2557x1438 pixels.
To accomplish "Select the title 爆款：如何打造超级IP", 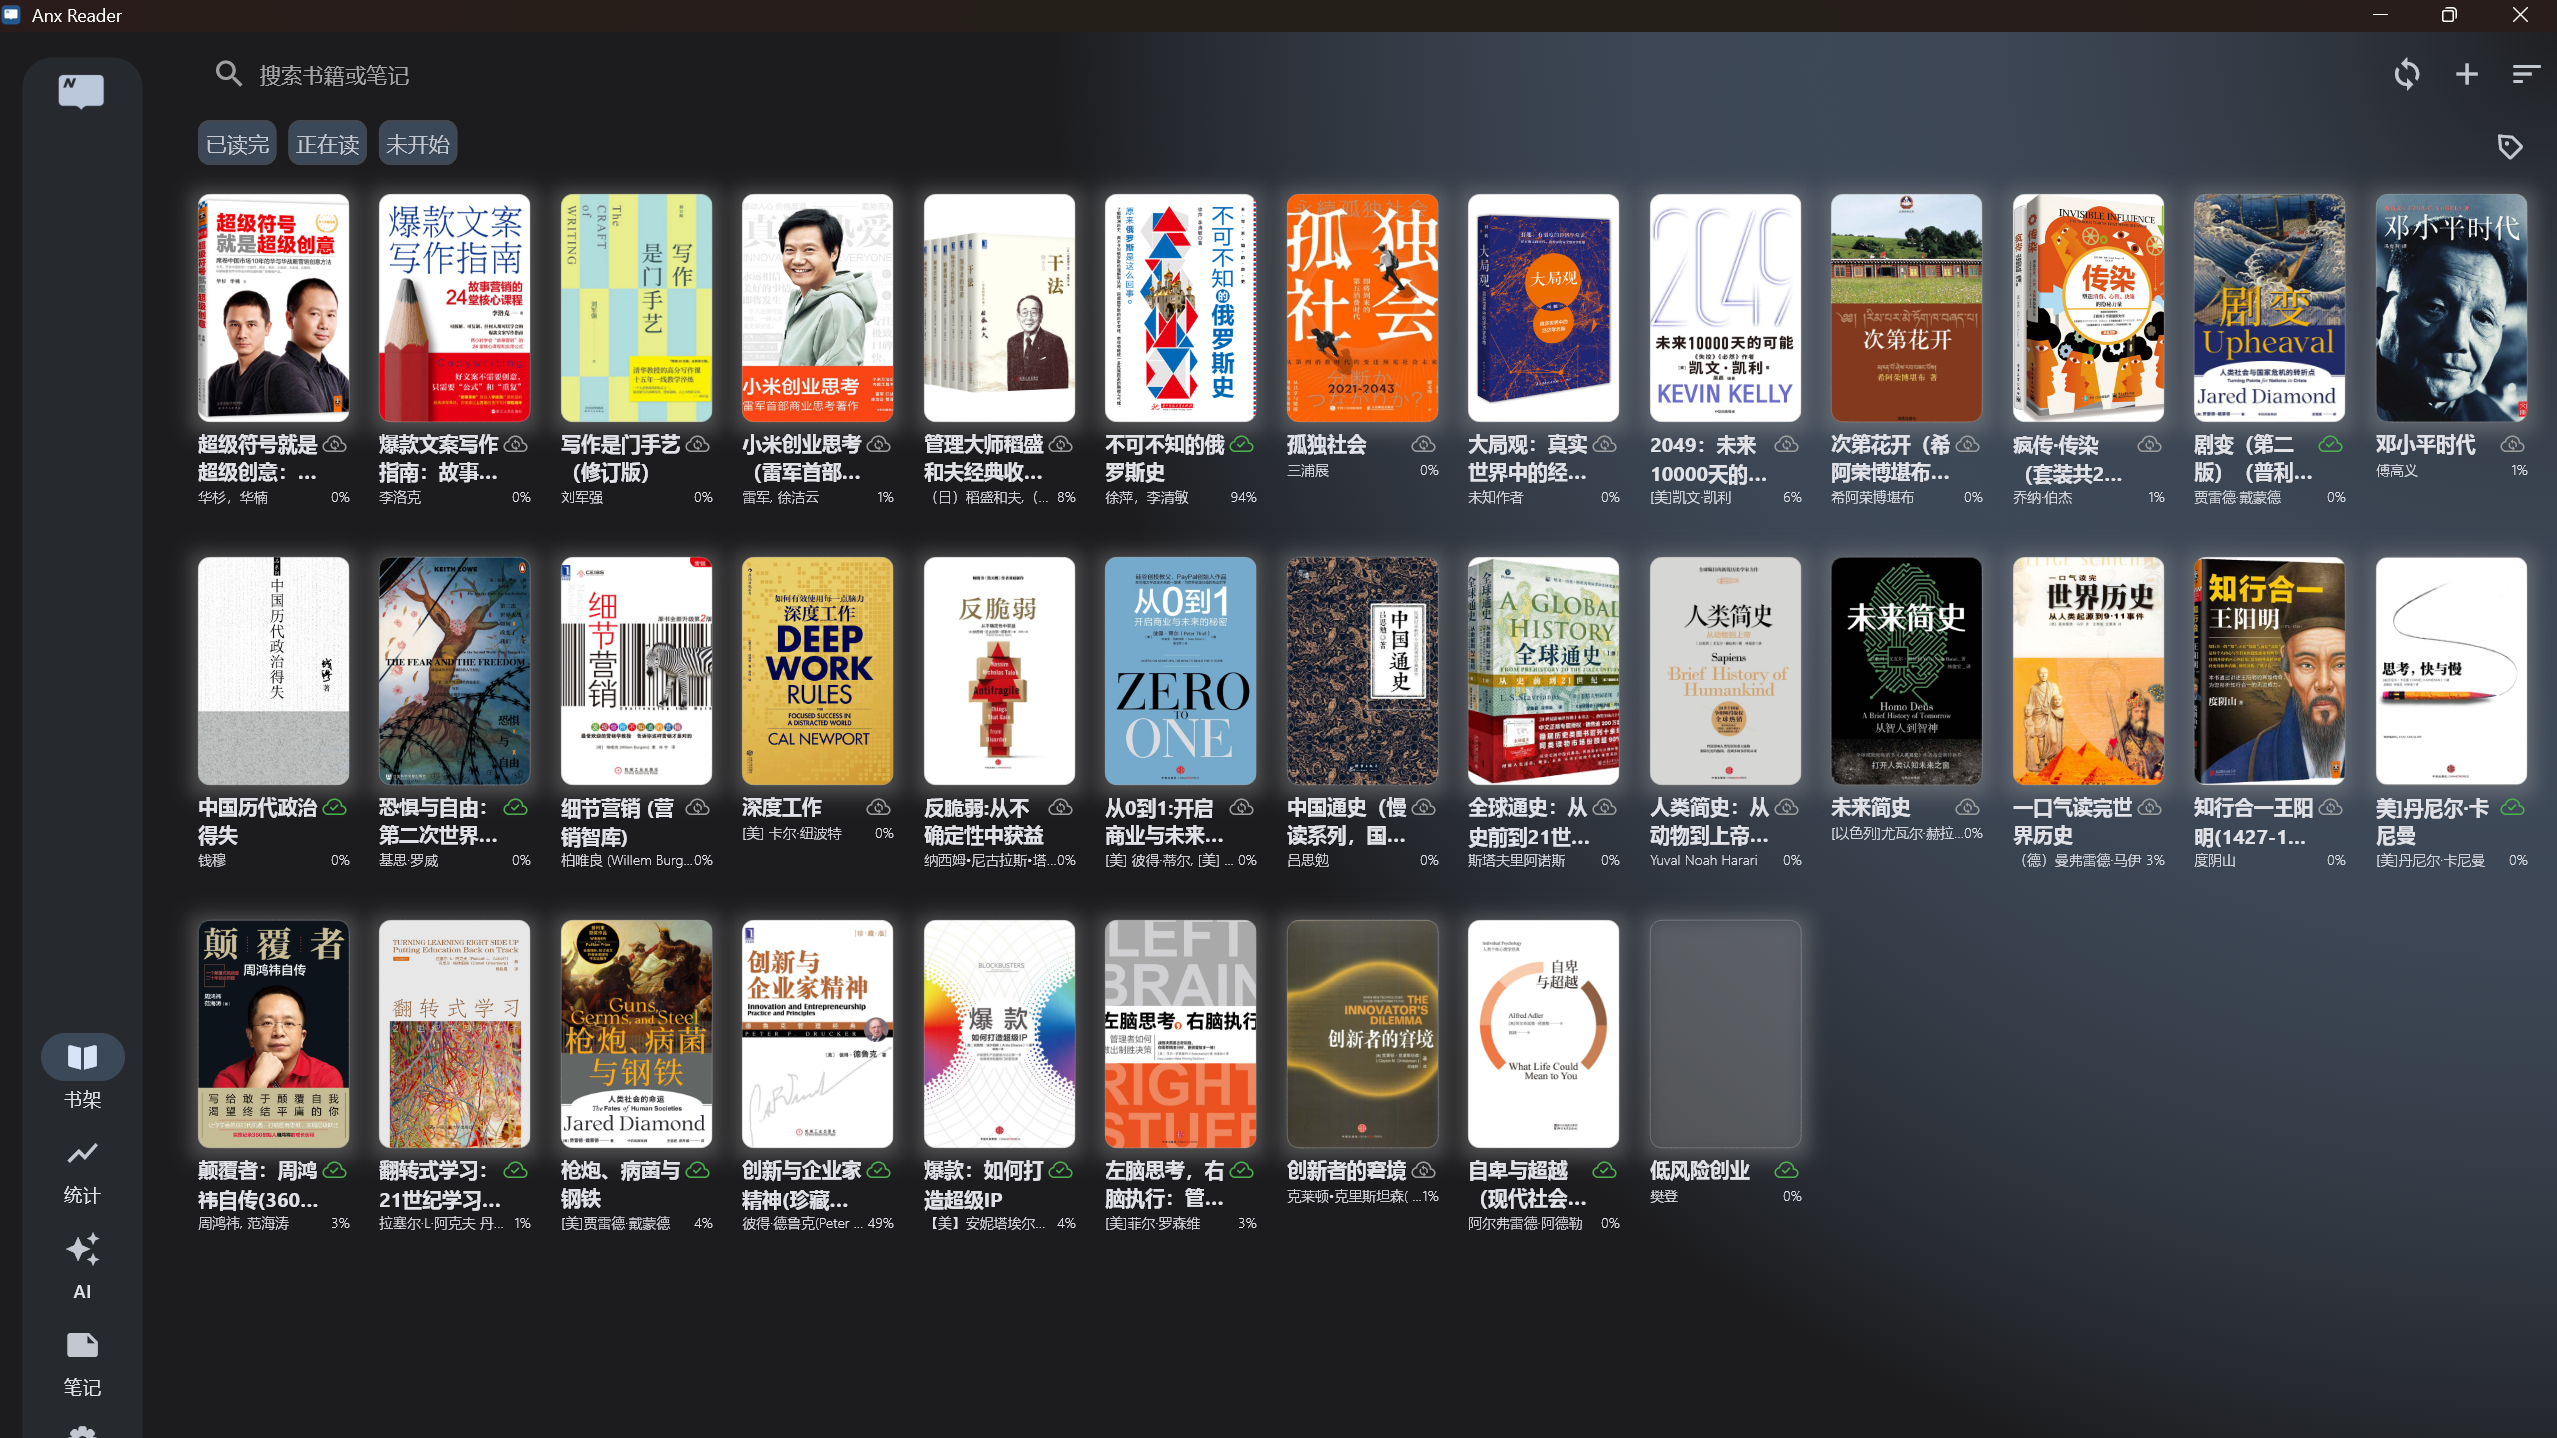I will pyautogui.click(x=984, y=1185).
